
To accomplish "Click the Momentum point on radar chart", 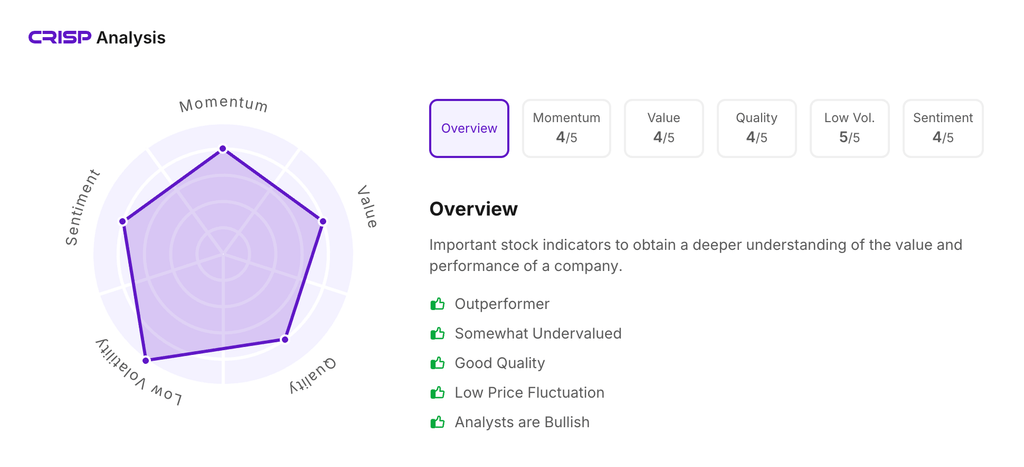I will click(x=223, y=149).
